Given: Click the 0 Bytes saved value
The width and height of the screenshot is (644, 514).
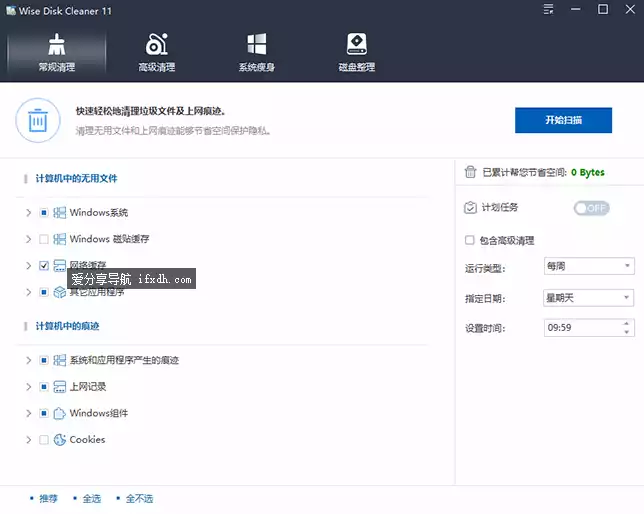Looking at the screenshot, I should click(588, 172).
